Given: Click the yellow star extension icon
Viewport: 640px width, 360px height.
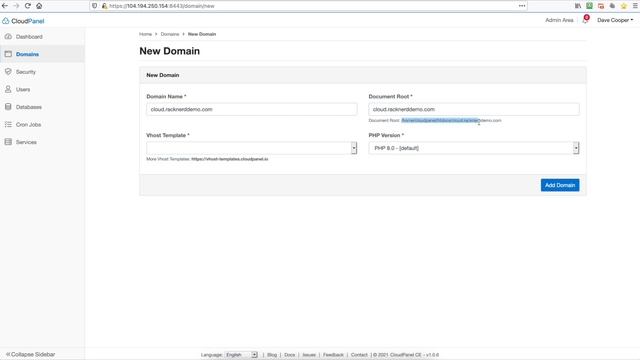Looking at the screenshot, I should pos(624,6).
